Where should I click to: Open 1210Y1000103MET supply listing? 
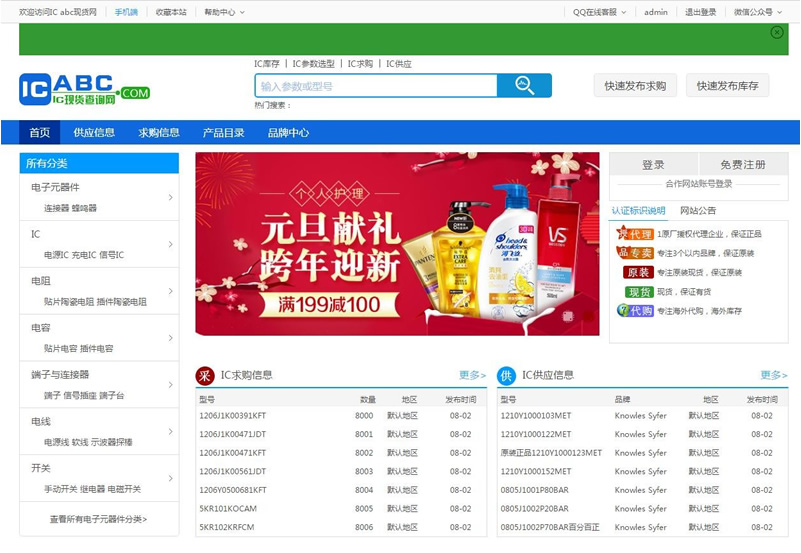click(536, 416)
